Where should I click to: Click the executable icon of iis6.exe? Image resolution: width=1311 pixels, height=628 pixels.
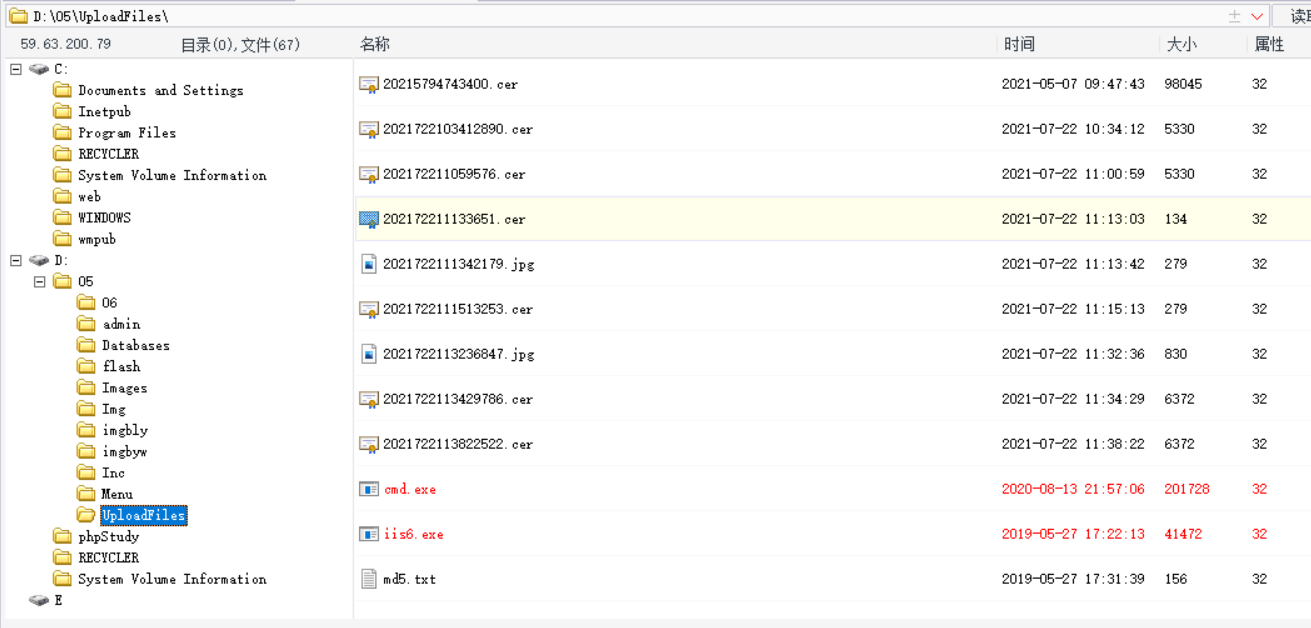click(x=369, y=534)
